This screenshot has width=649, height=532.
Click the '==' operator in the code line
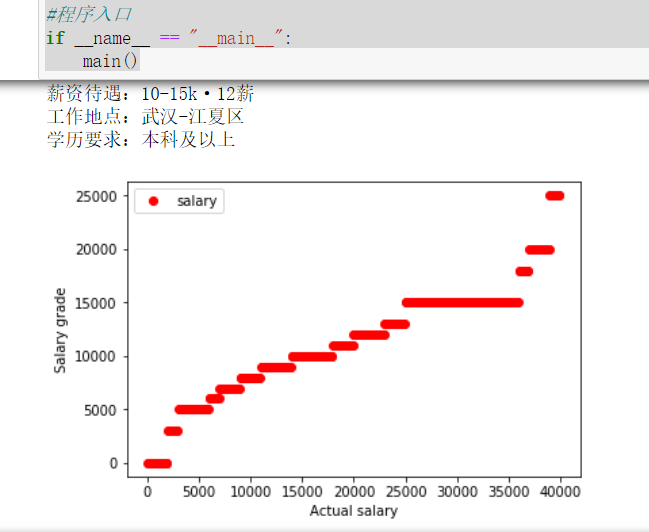[x=169, y=37]
